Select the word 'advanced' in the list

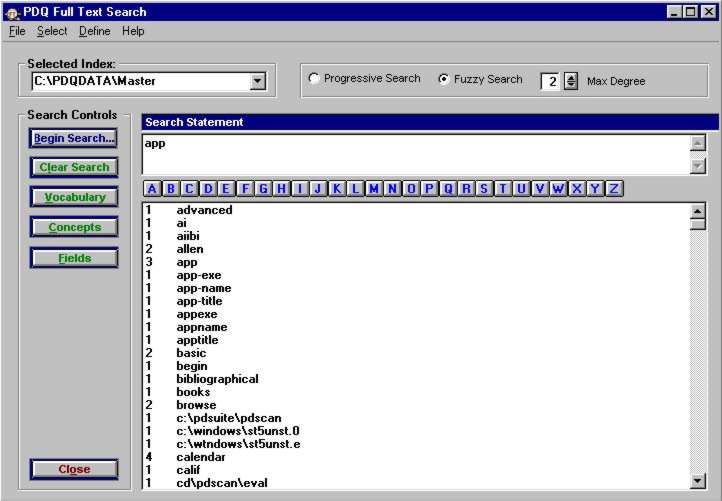click(204, 210)
